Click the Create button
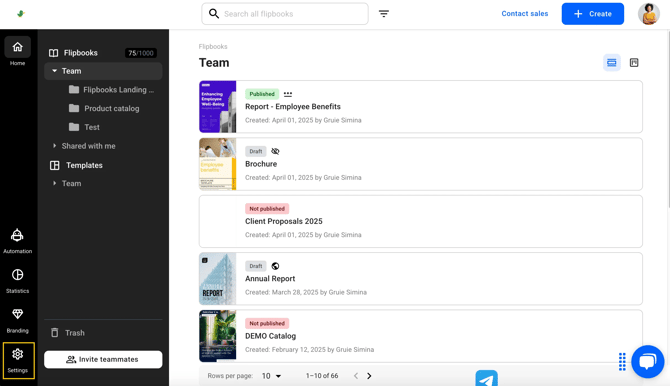Image resolution: width=670 pixels, height=386 pixels. (x=593, y=14)
